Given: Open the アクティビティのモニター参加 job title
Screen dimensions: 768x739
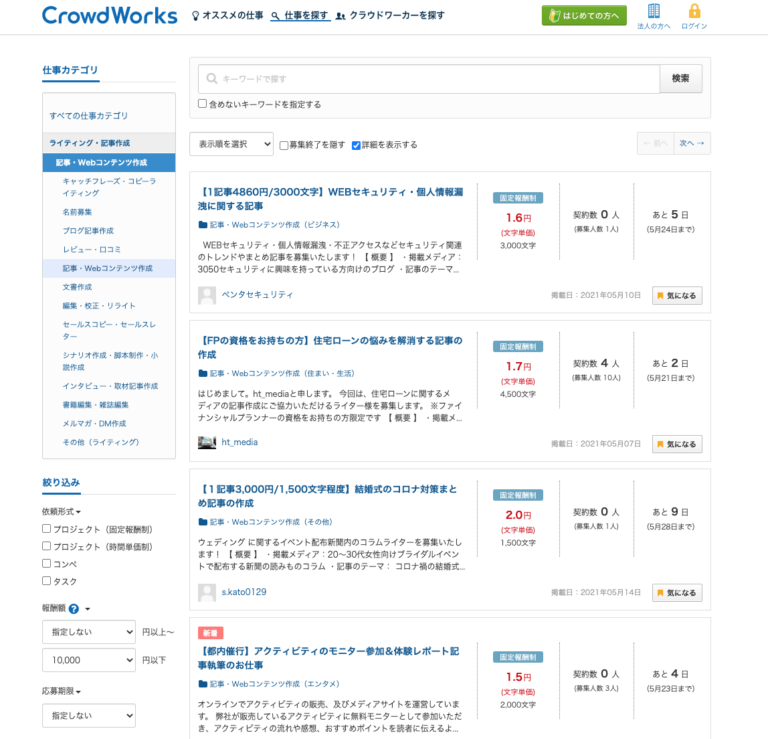Looking at the screenshot, I should [x=329, y=658].
